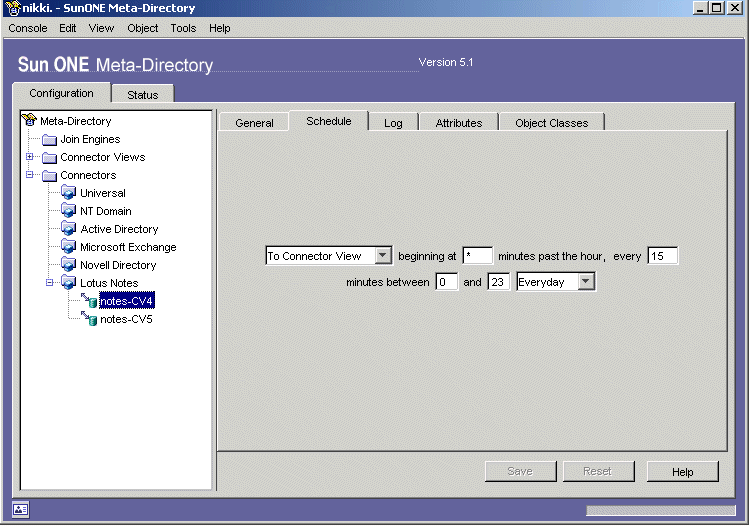Click the Microsoft Exchange connector icon

point(68,247)
